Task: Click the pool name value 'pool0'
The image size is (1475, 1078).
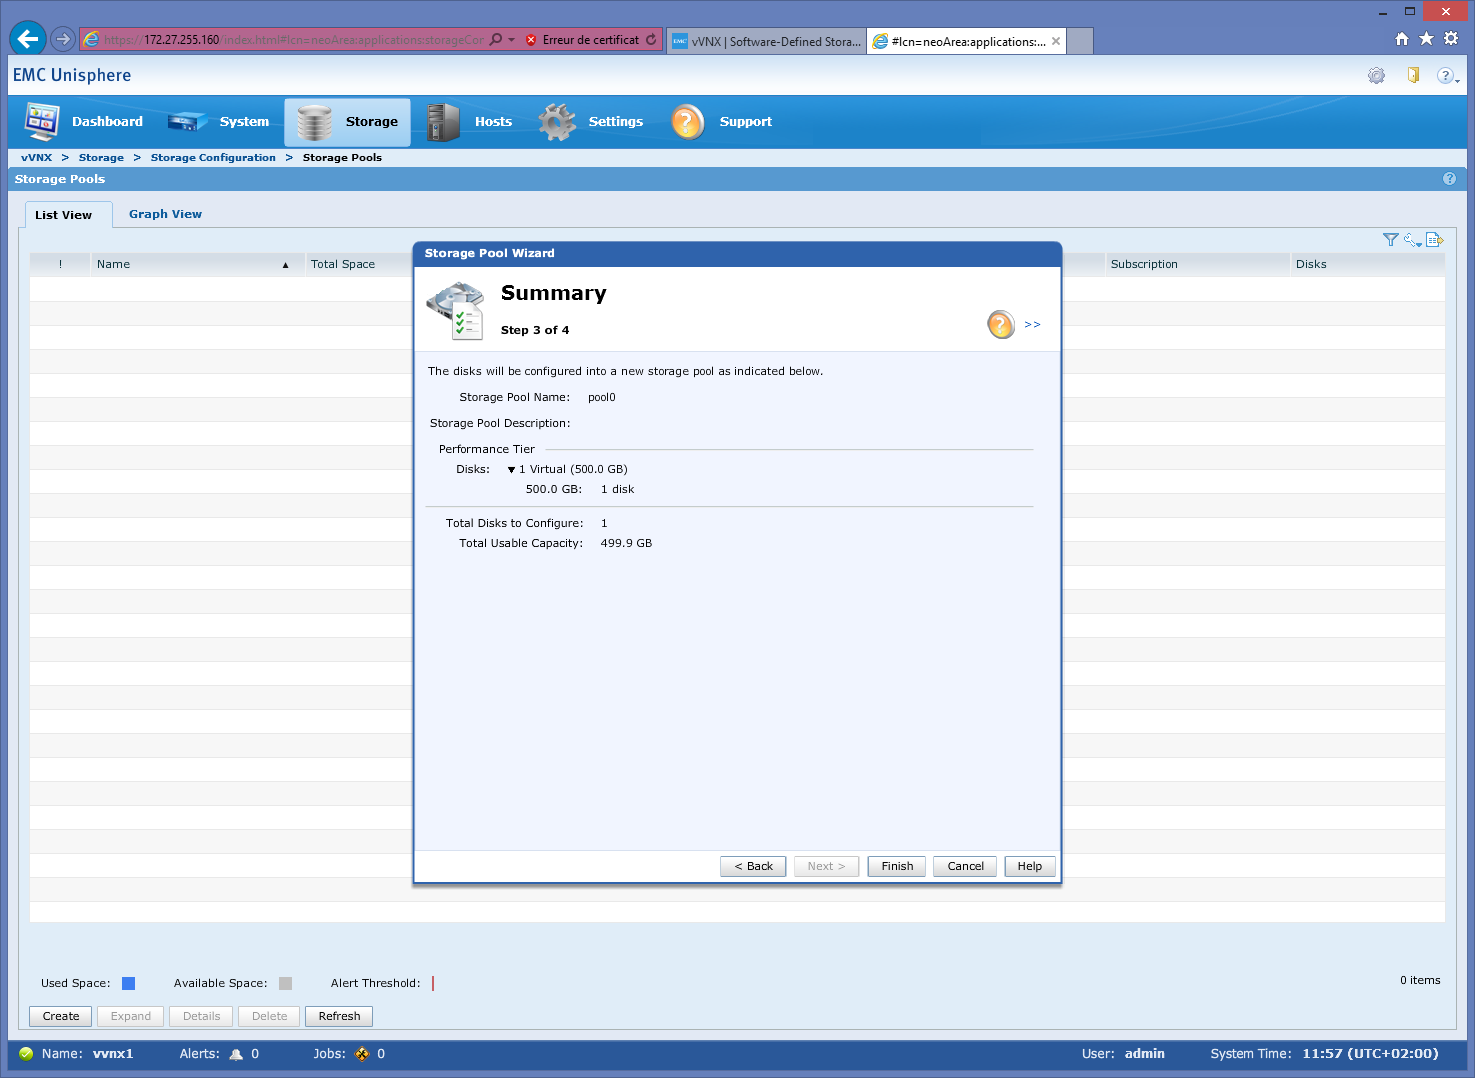Action: [602, 398]
